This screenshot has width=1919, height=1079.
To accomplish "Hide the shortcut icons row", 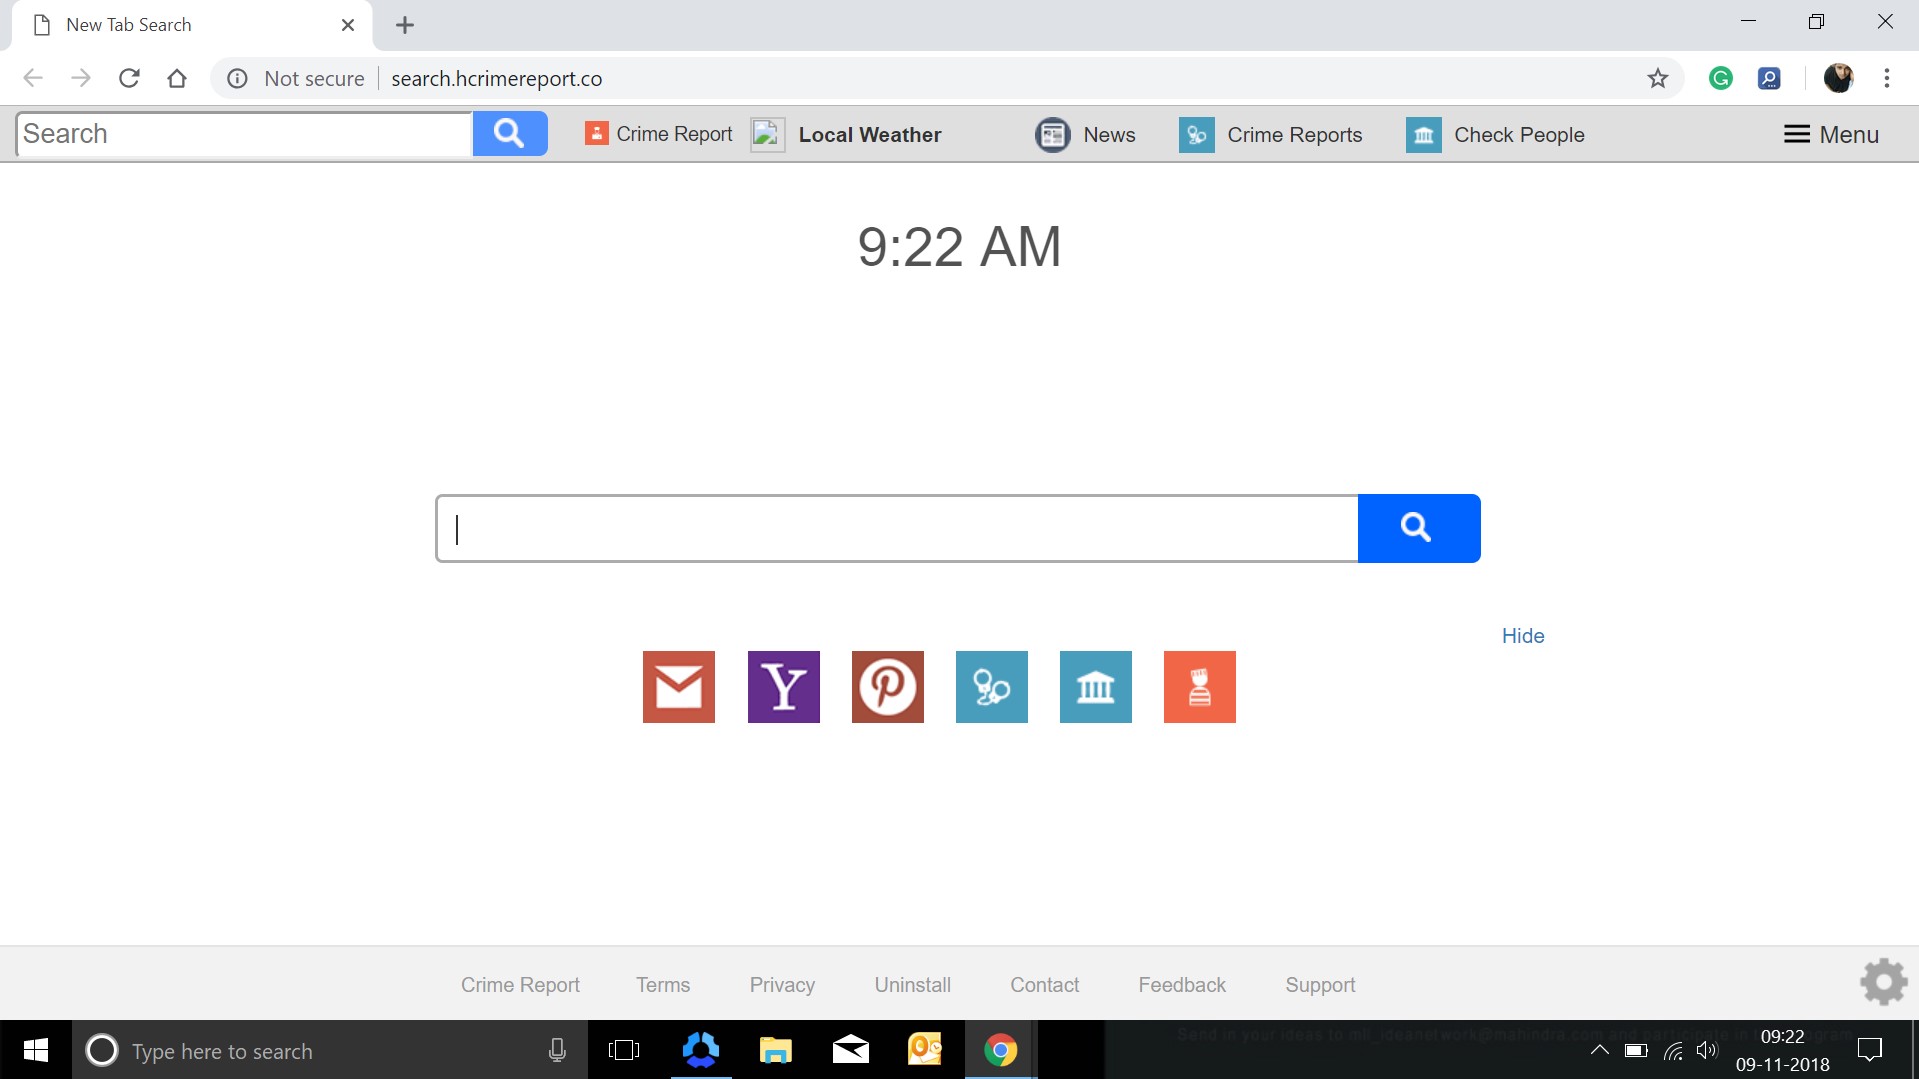I will pos(1521,635).
